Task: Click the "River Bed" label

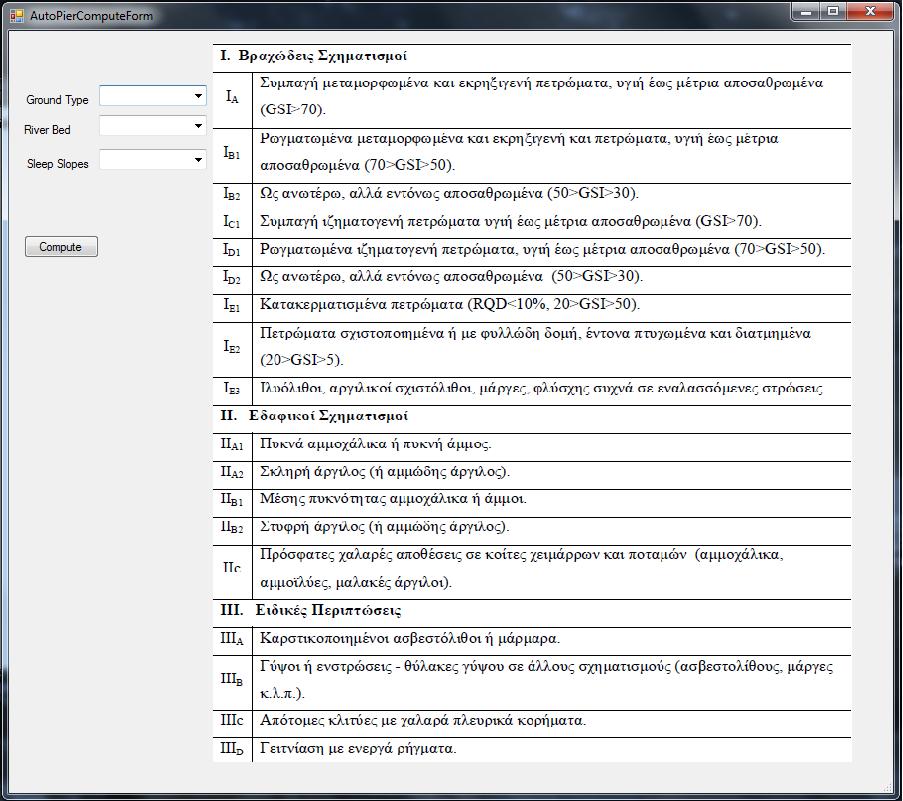Action: click(47, 130)
